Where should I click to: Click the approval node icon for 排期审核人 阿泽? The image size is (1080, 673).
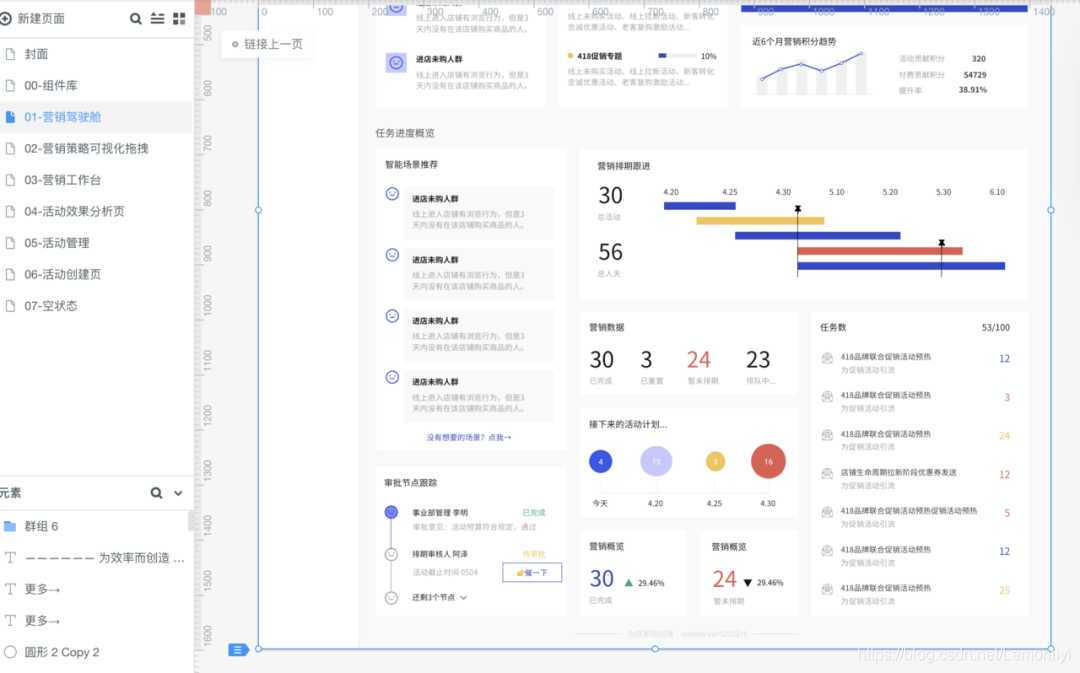(x=391, y=554)
